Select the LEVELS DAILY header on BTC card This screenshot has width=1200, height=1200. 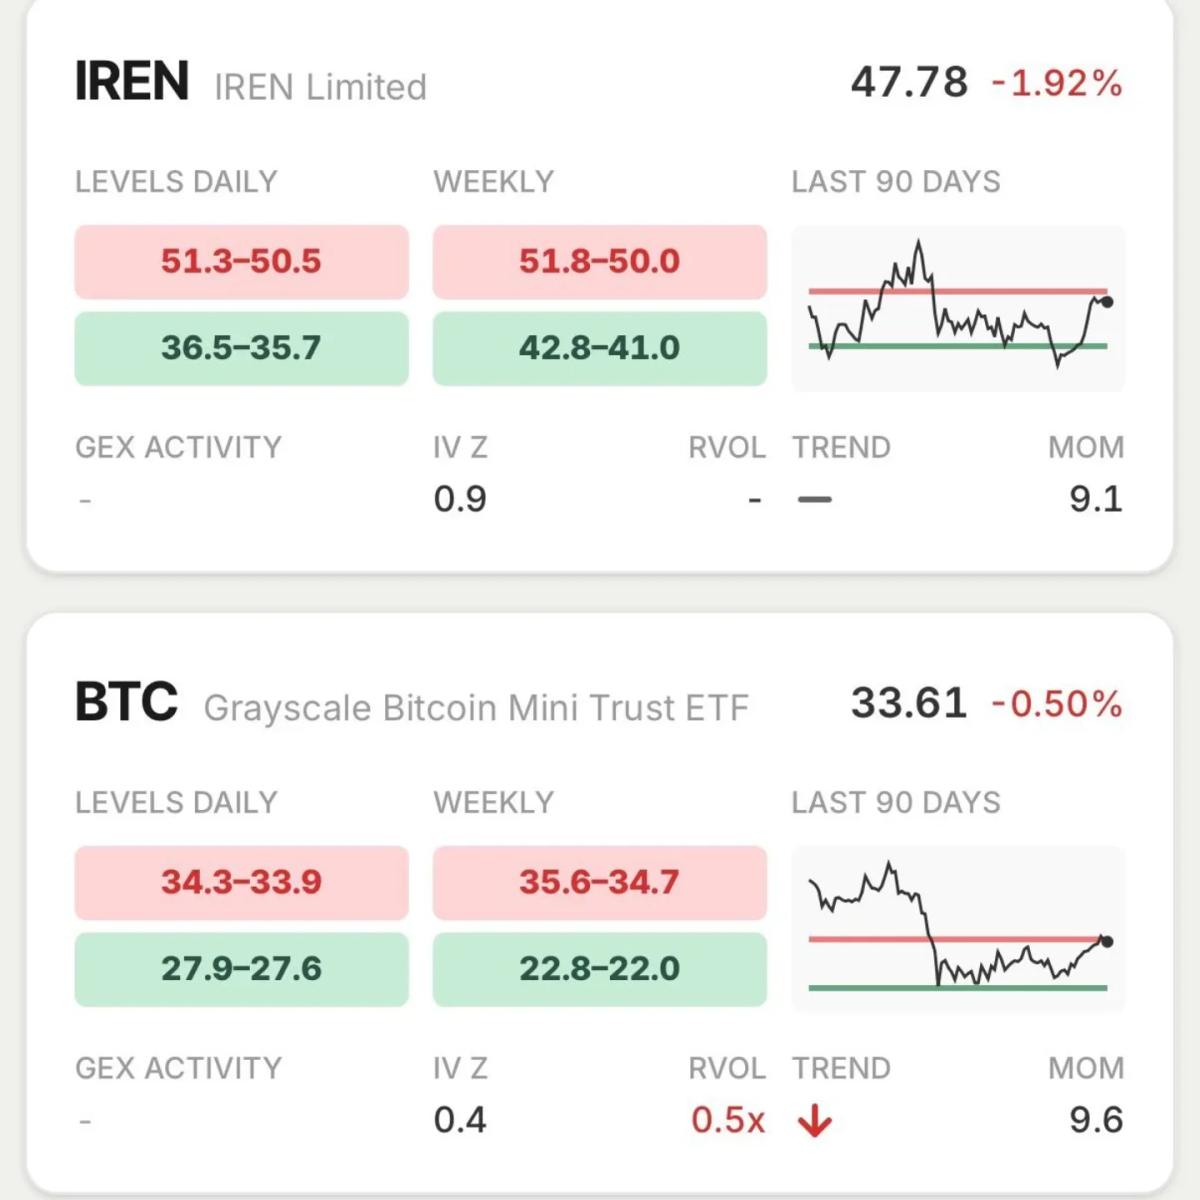point(176,802)
